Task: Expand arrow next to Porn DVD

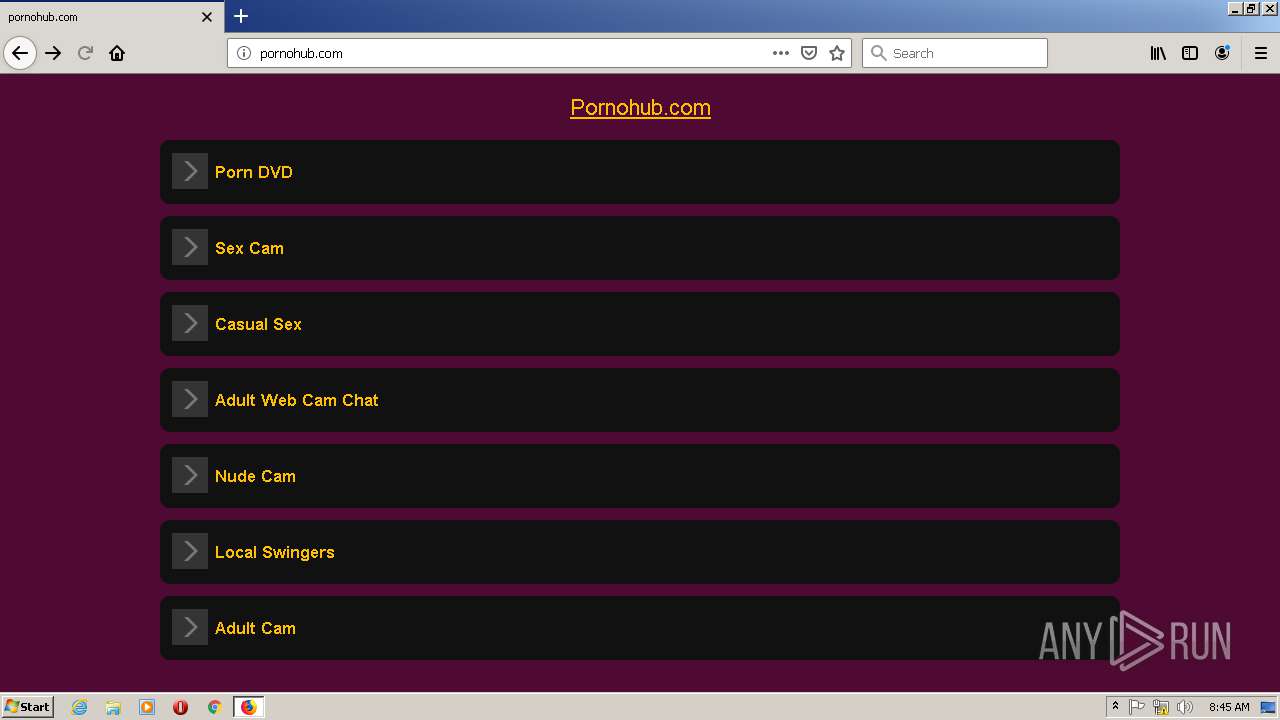Action: (190, 171)
